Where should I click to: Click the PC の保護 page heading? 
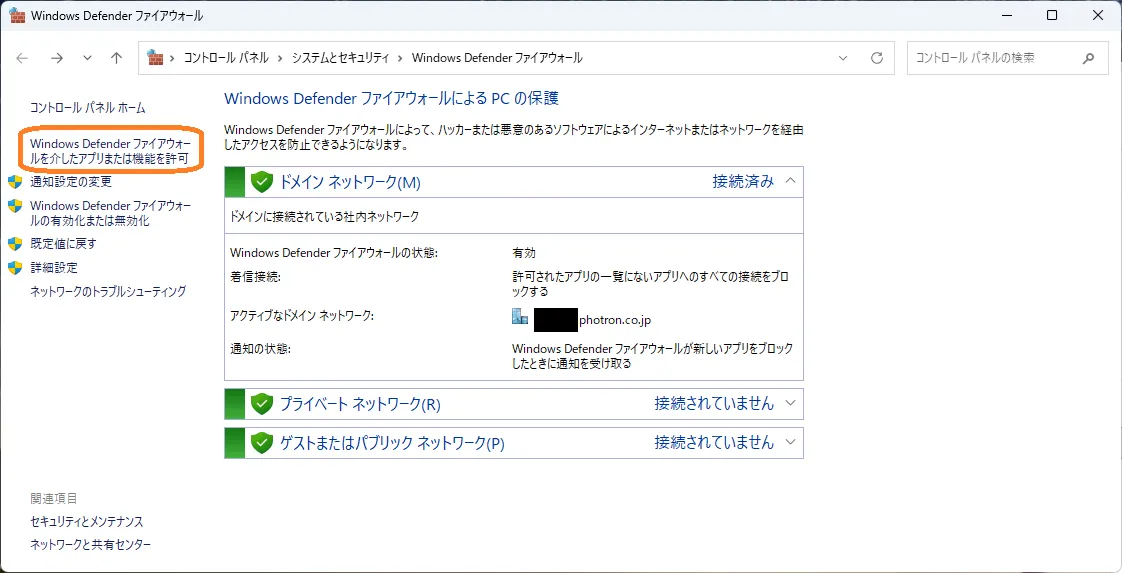click(x=391, y=98)
